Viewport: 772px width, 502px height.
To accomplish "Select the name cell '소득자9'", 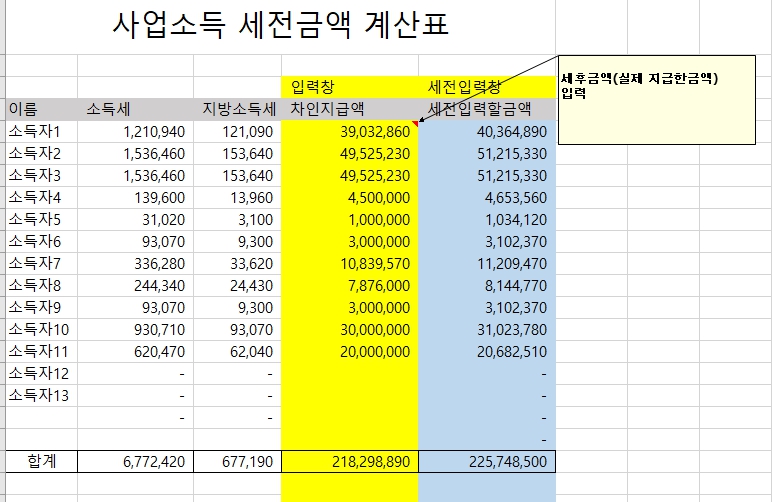I will tap(41, 308).
